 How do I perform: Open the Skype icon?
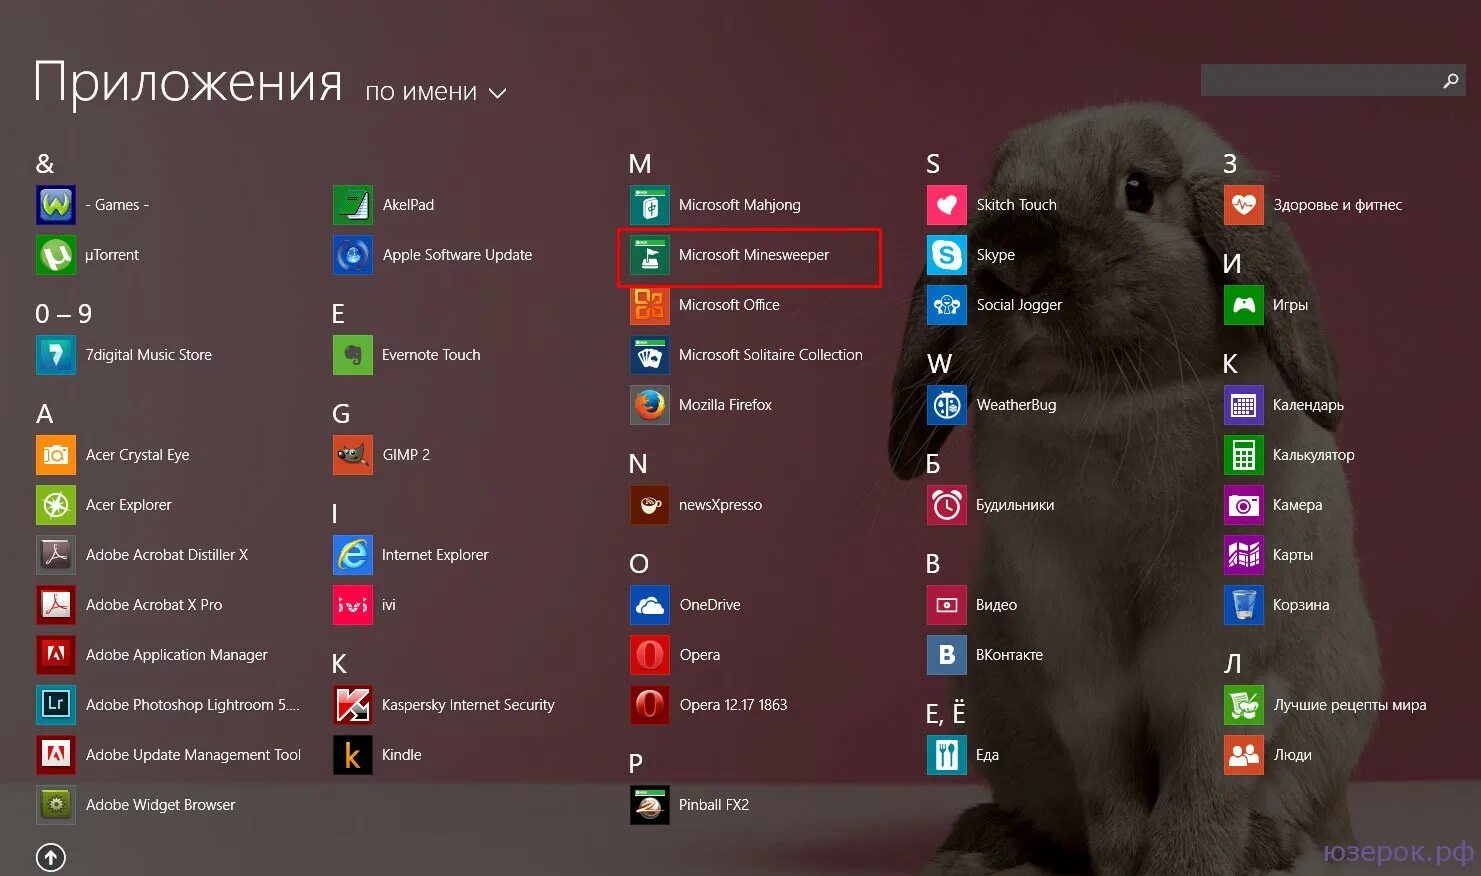coord(947,255)
